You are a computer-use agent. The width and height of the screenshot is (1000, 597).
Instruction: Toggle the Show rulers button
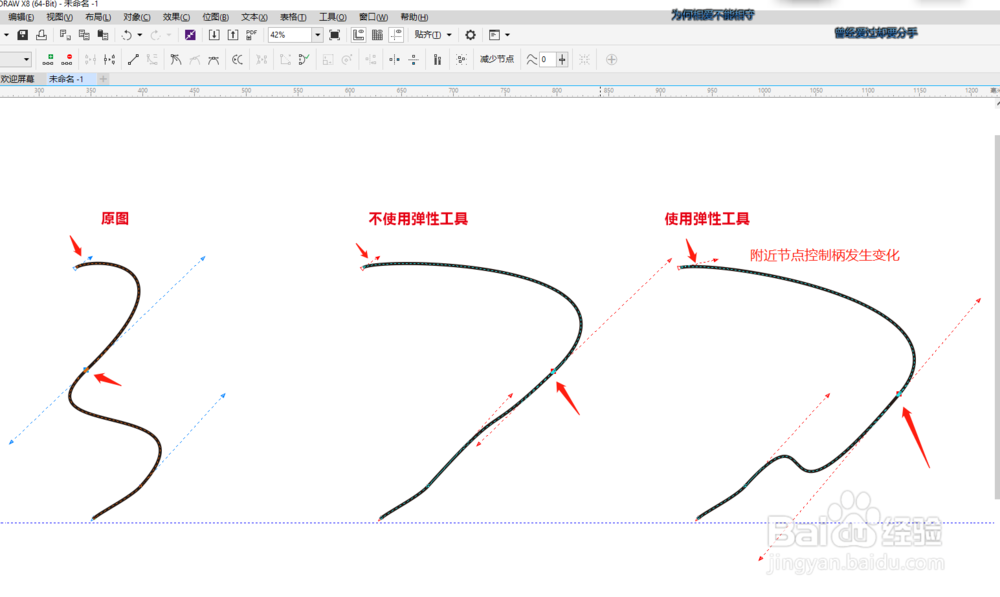click(358, 35)
